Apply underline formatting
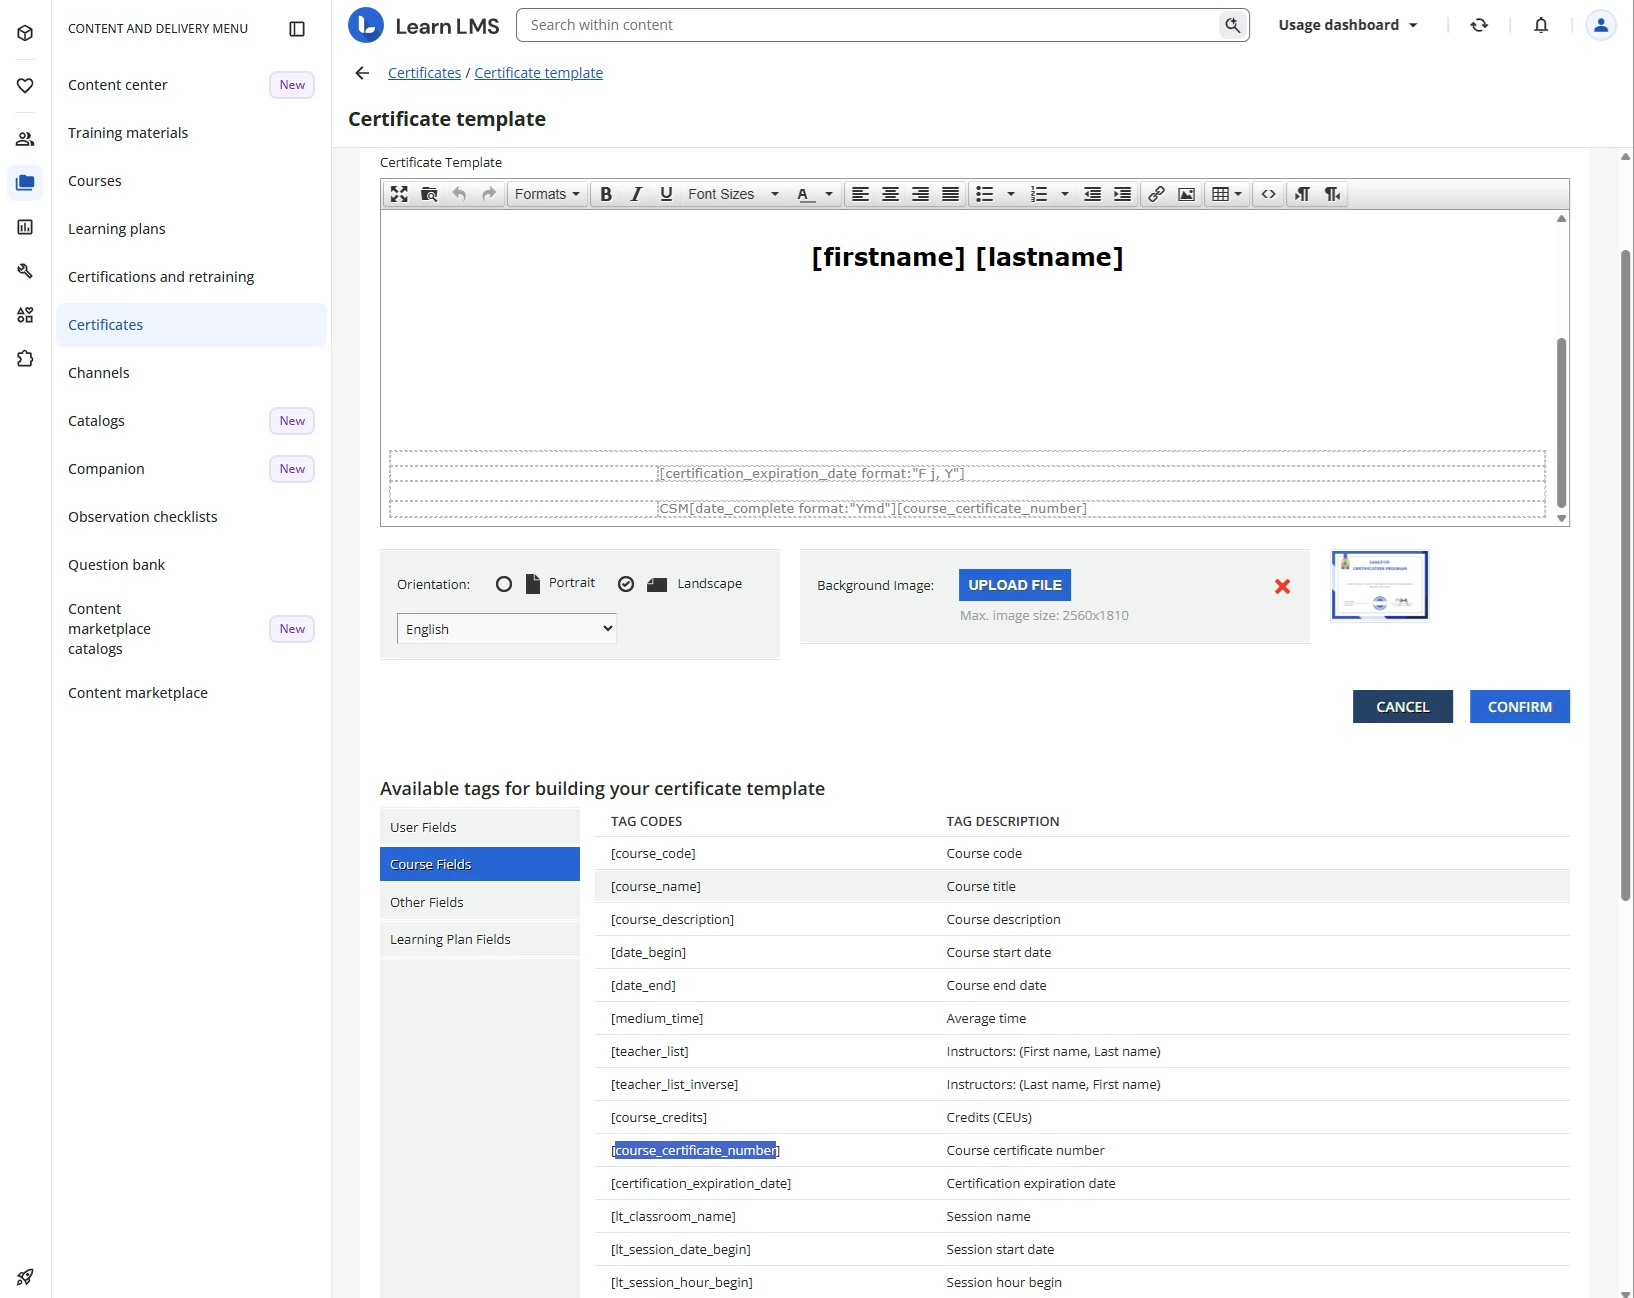1634x1298 pixels. (x=666, y=194)
